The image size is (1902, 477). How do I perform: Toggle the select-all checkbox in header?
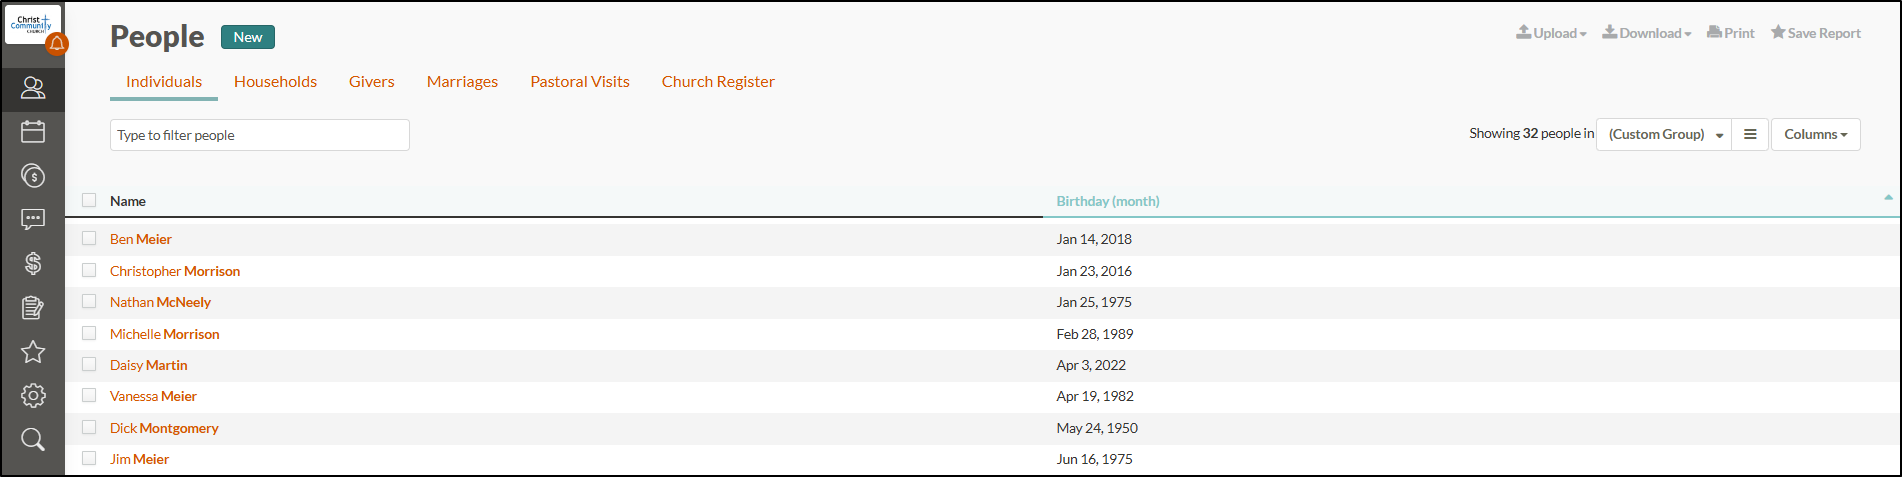click(x=89, y=200)
